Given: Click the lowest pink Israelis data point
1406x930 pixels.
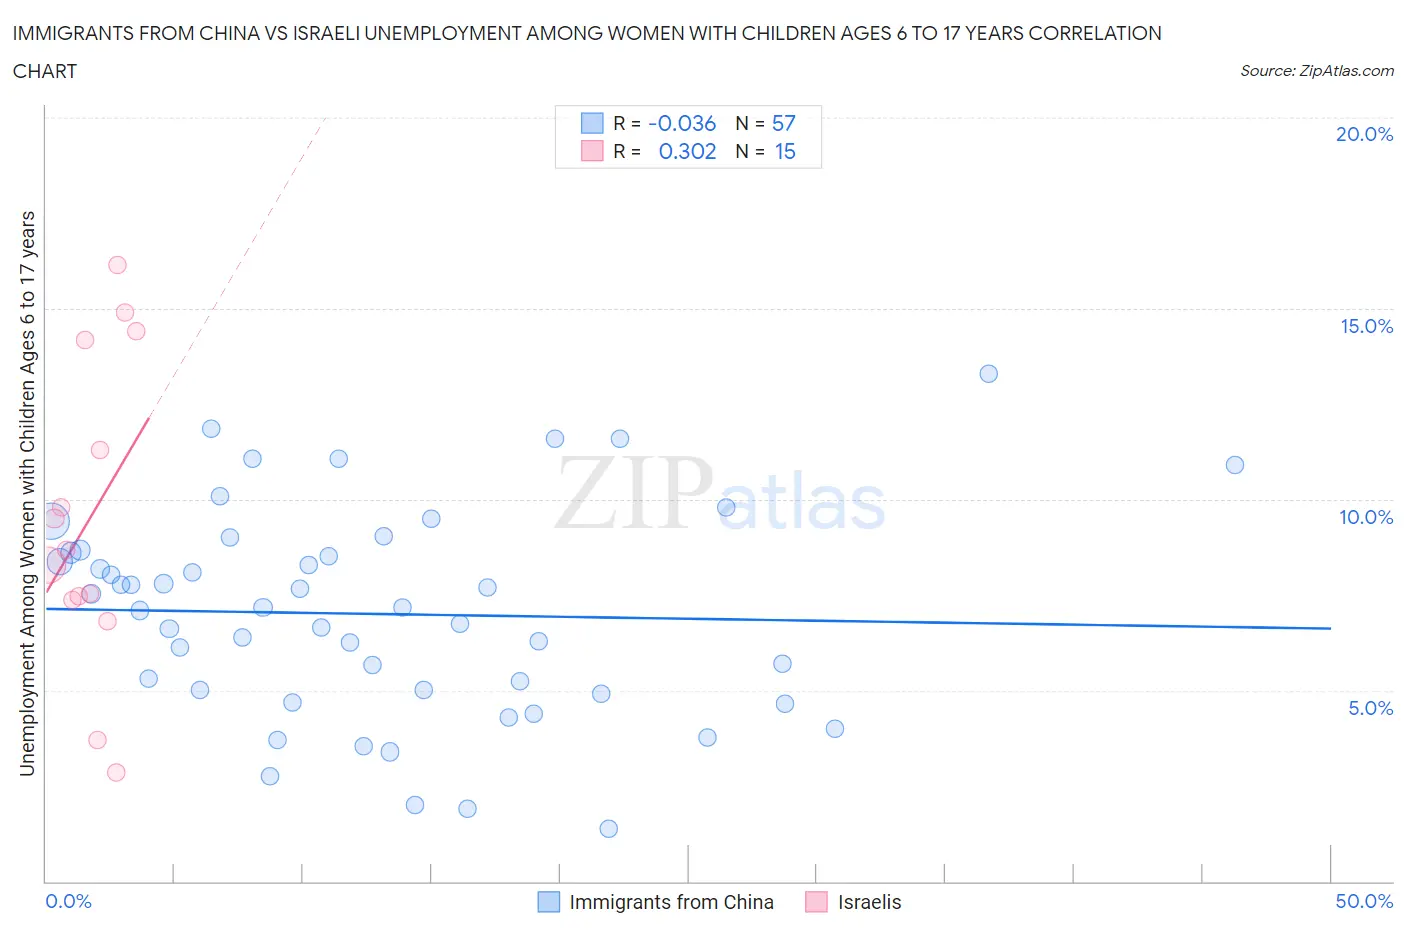Looking at the screenshot, I should [x=116, y=772].
